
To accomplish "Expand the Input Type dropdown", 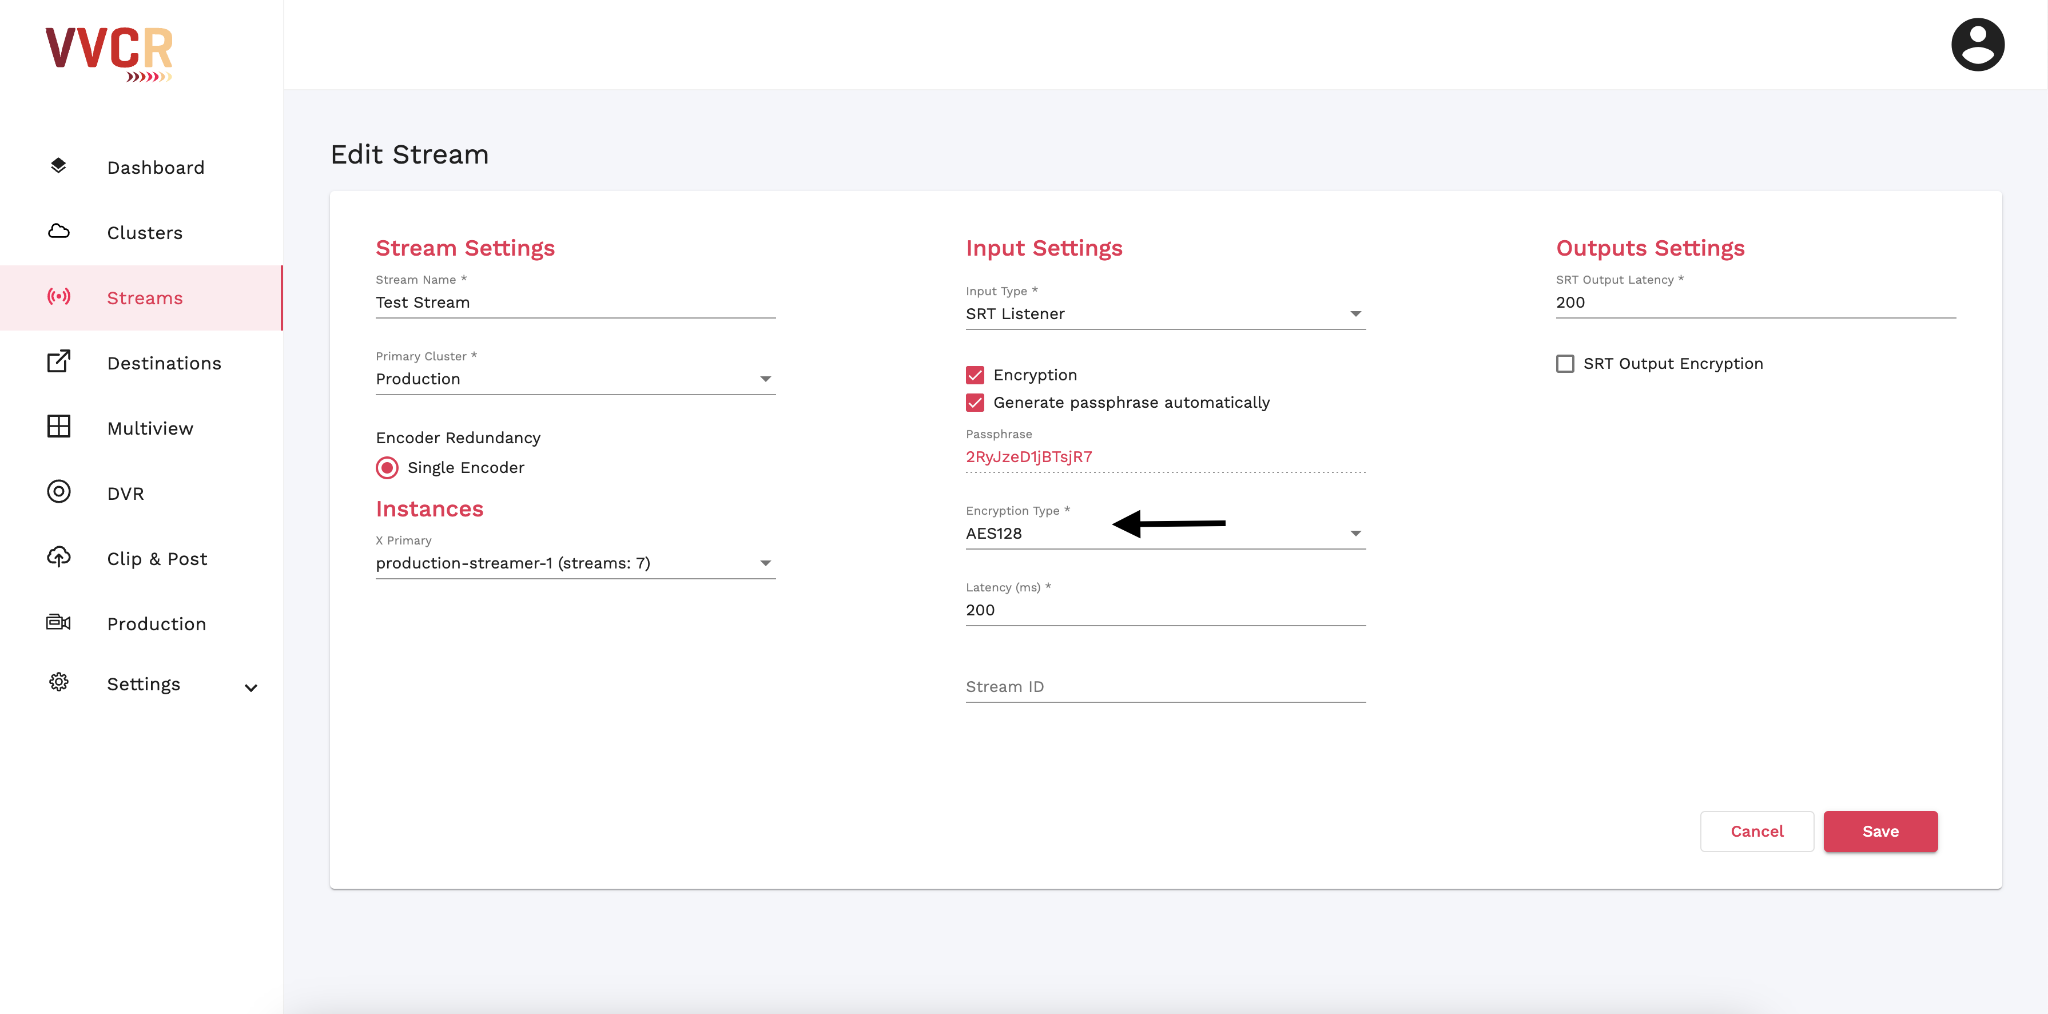I will tap(1165, 314).
